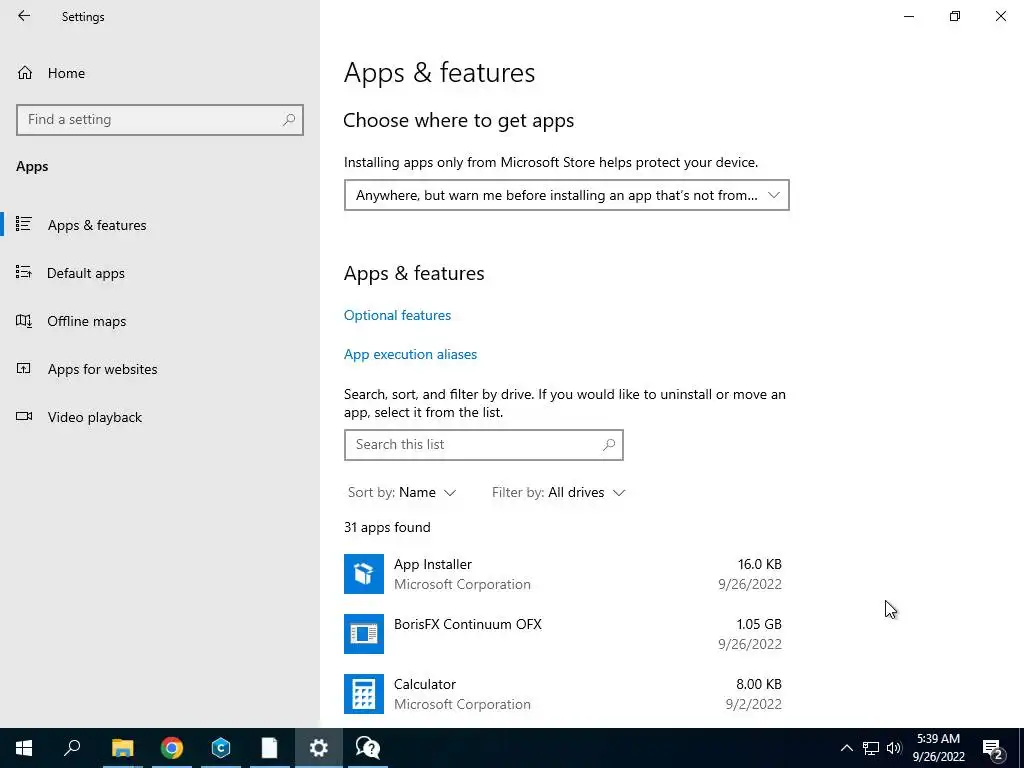
Task: Select the BorisFX Continuum OFX entry name
Action: pos(468,624)
